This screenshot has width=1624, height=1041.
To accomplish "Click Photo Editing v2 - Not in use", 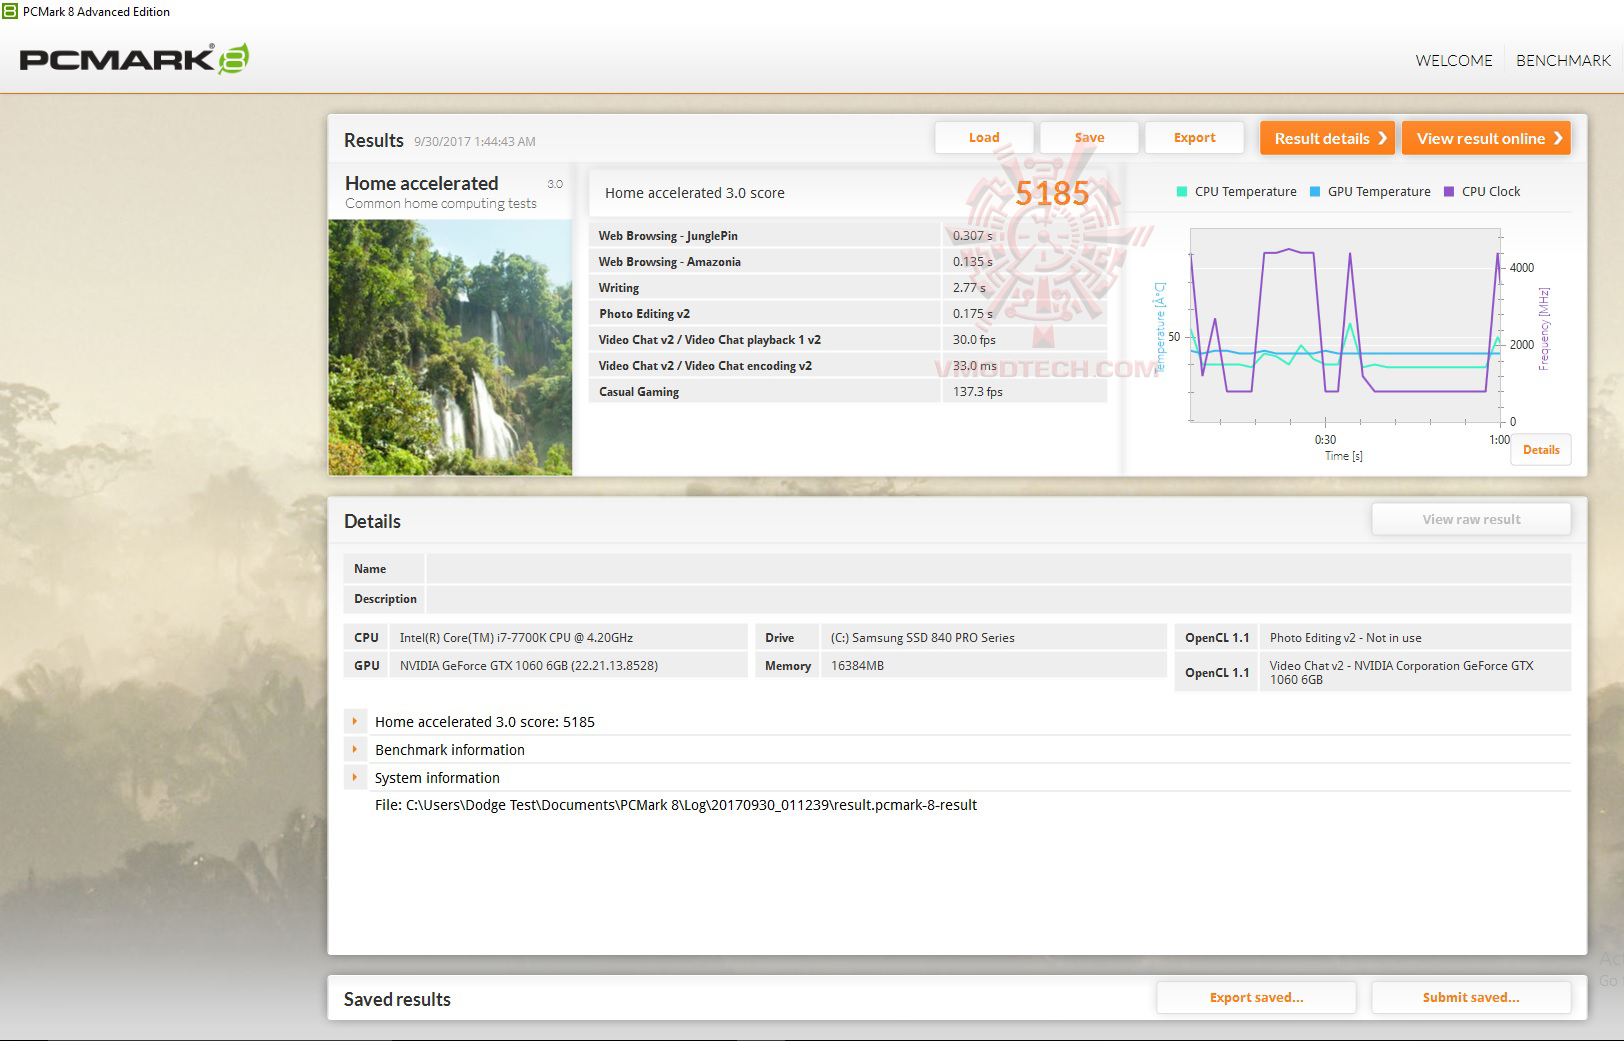I will 1345,638.
